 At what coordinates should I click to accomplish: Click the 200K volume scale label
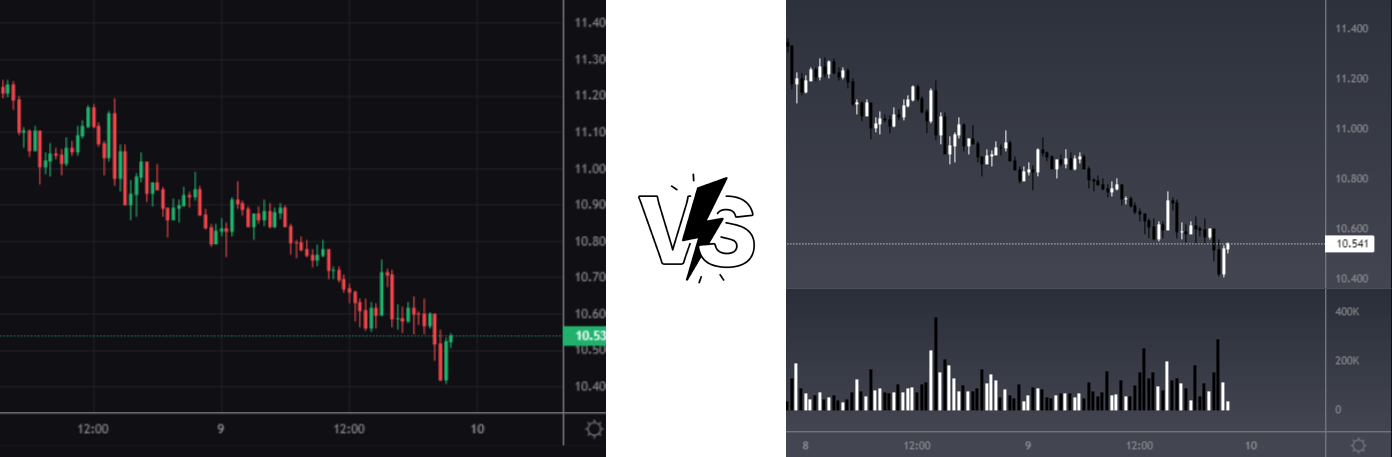pos(1347,361)
